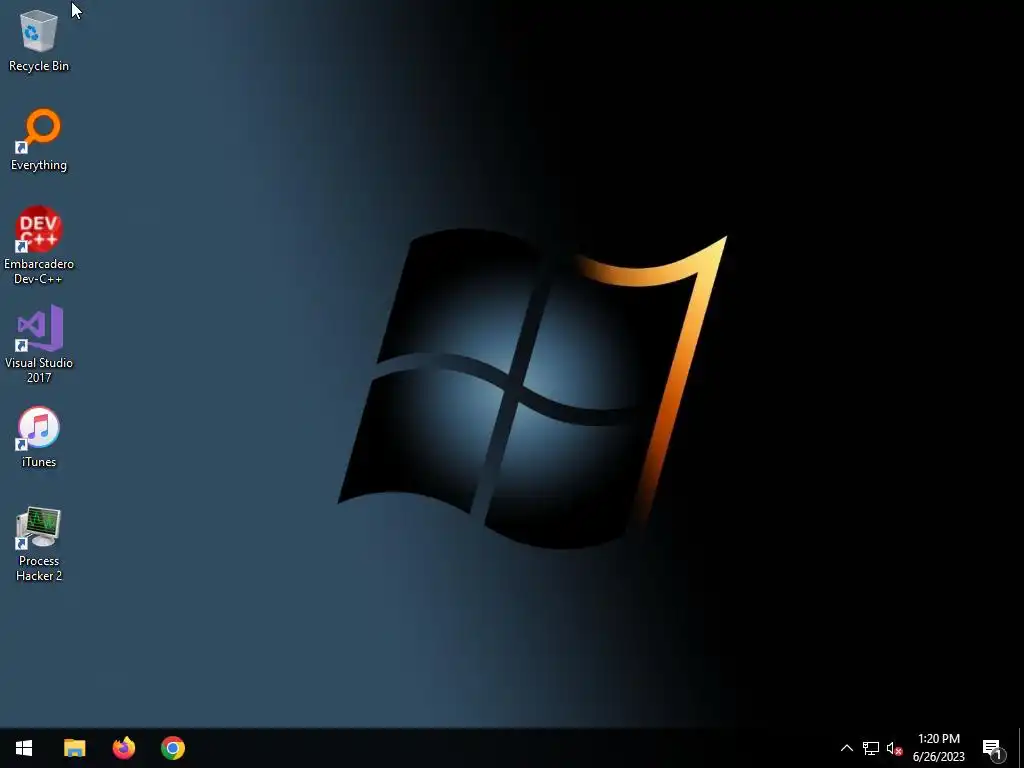Open the muted volume tray icon
Viewport: 1024px width, 768px height.
pos(894,748)
